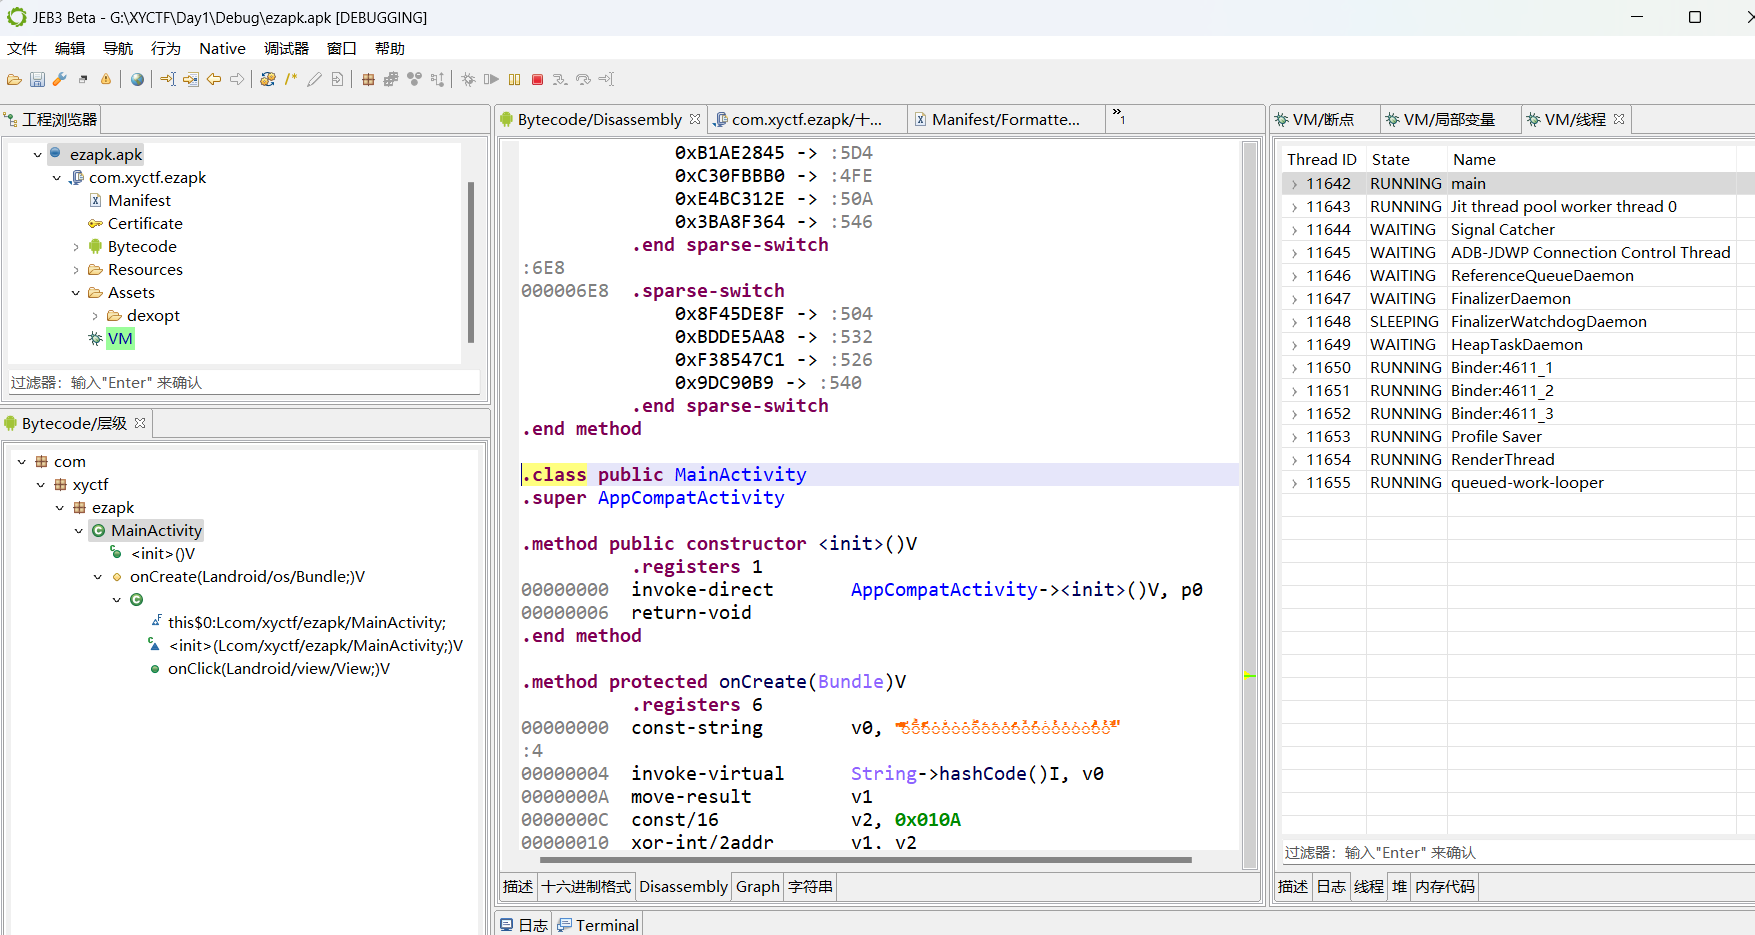Pause the debugger with pause icon
This screenshot has width=1755, height=935.
coord(514,79)
